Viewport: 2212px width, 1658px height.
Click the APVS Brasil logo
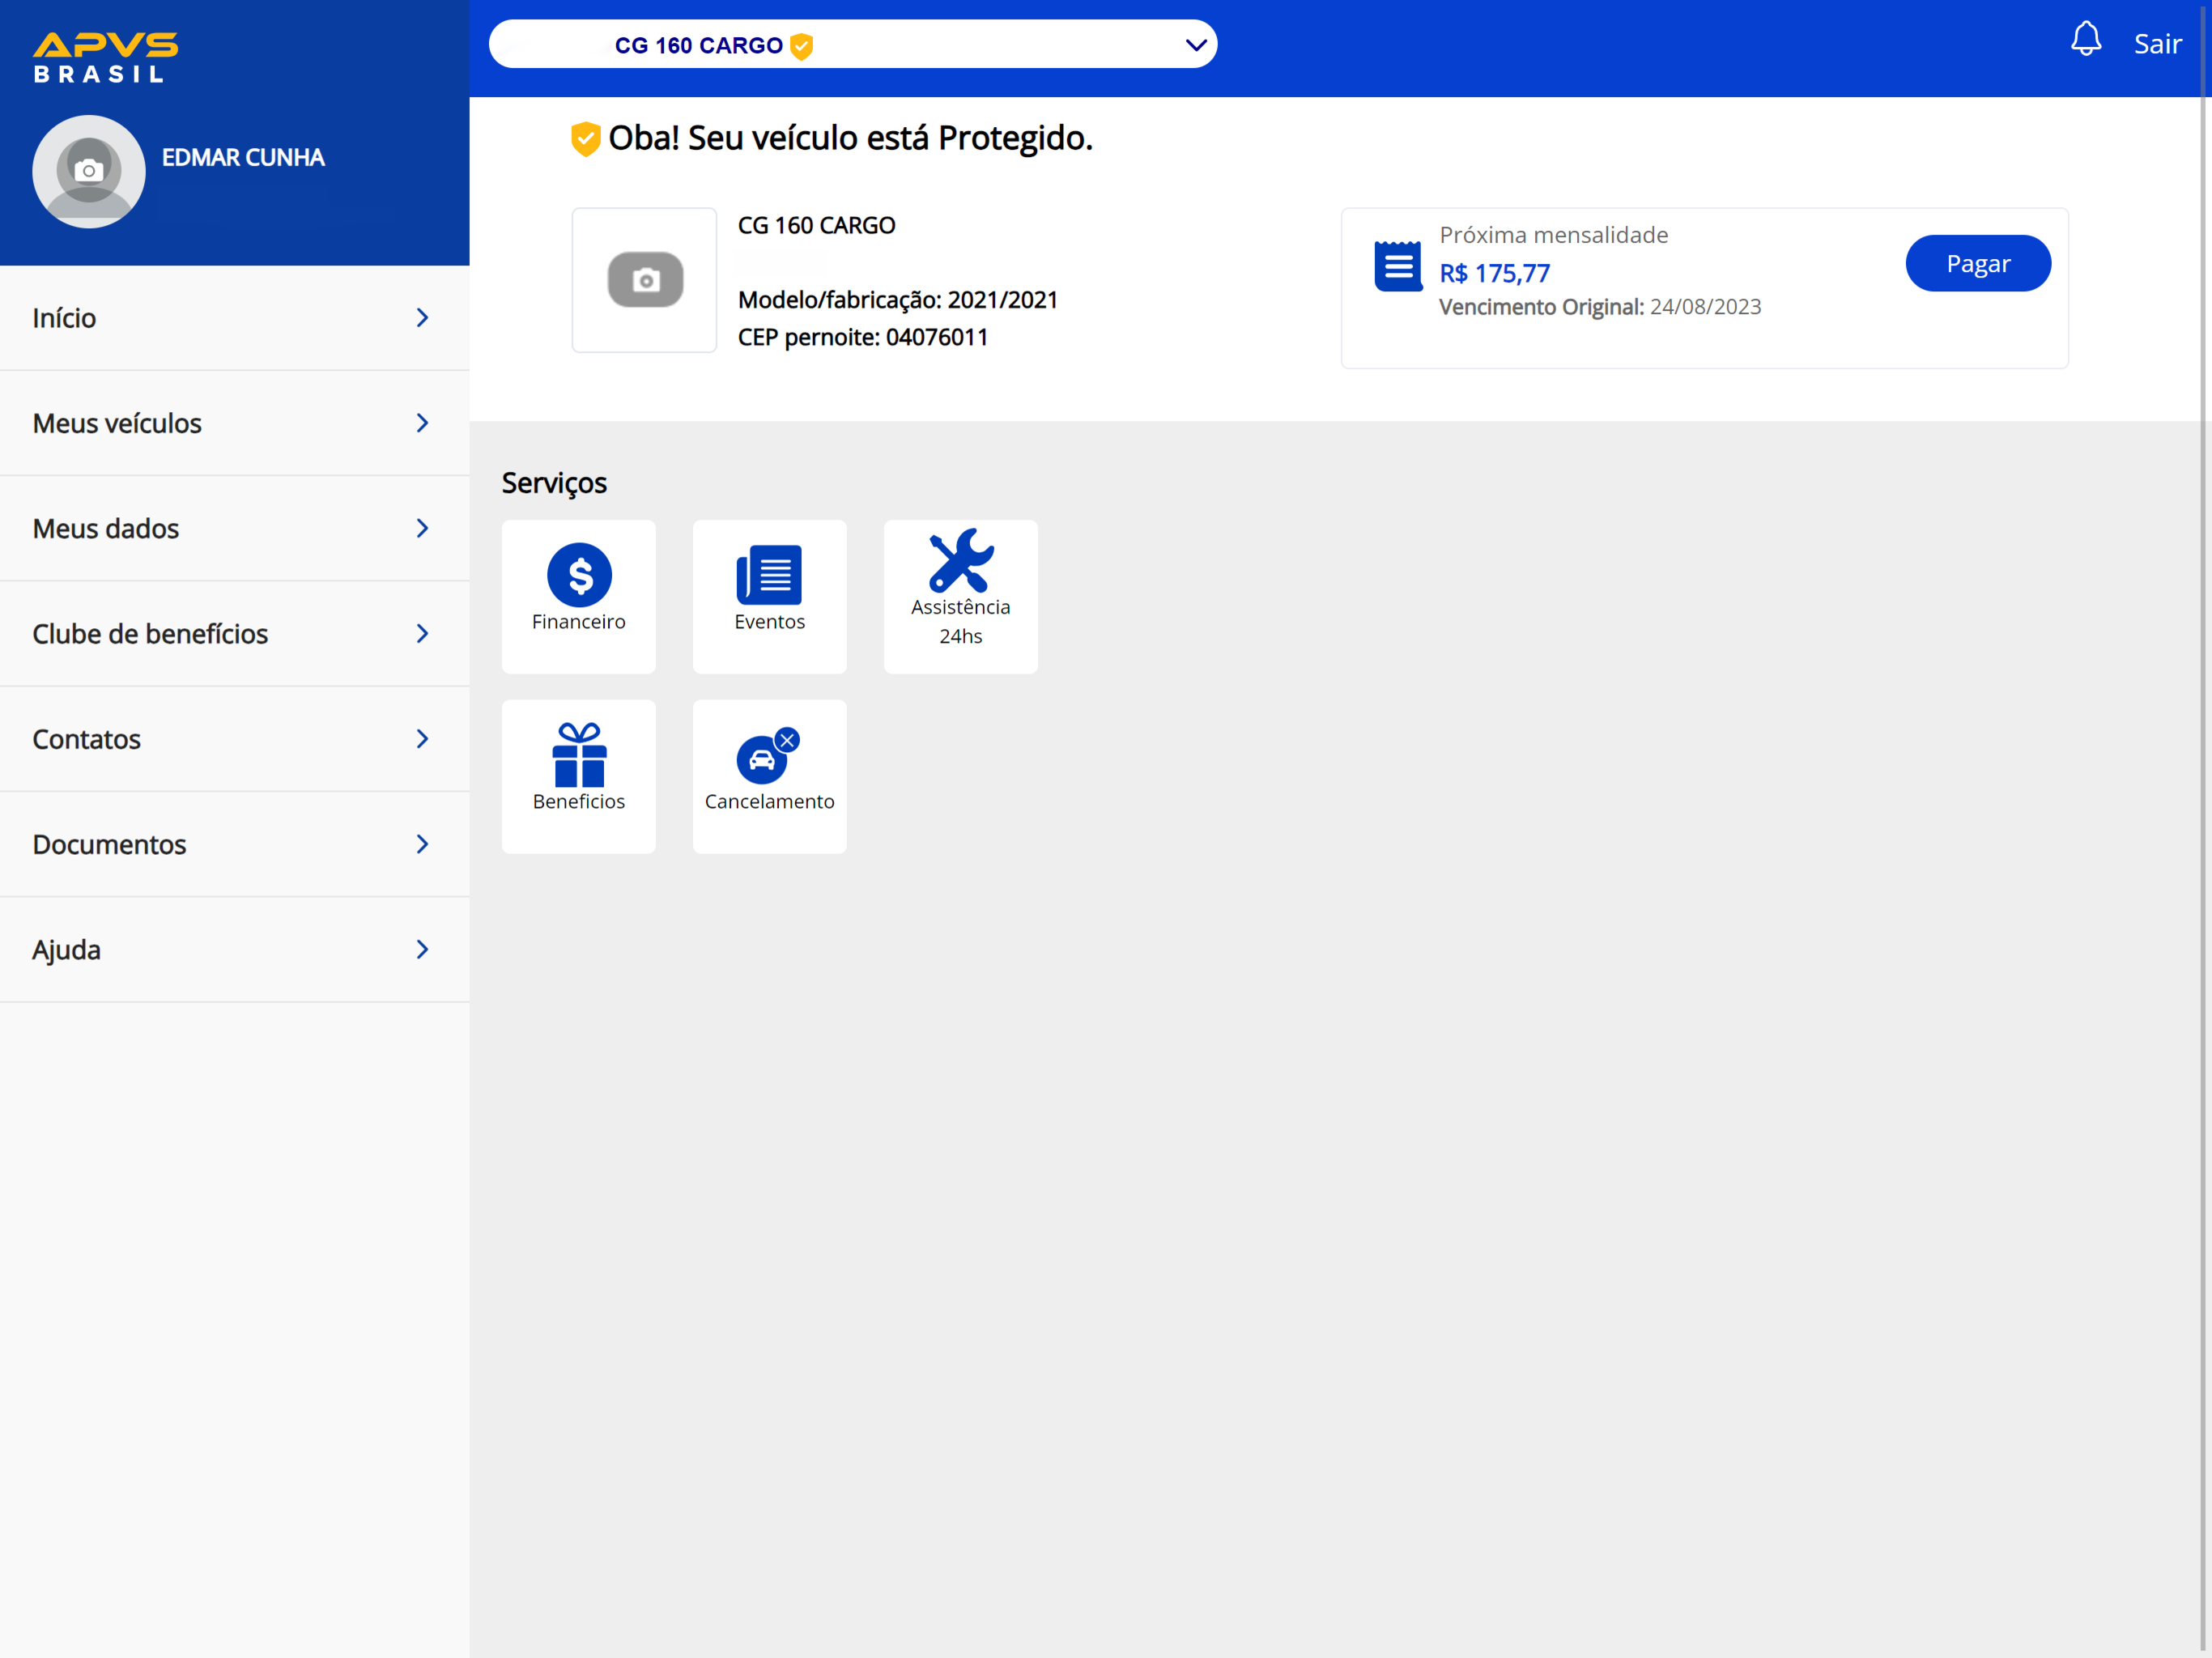[x=106, y=57]
